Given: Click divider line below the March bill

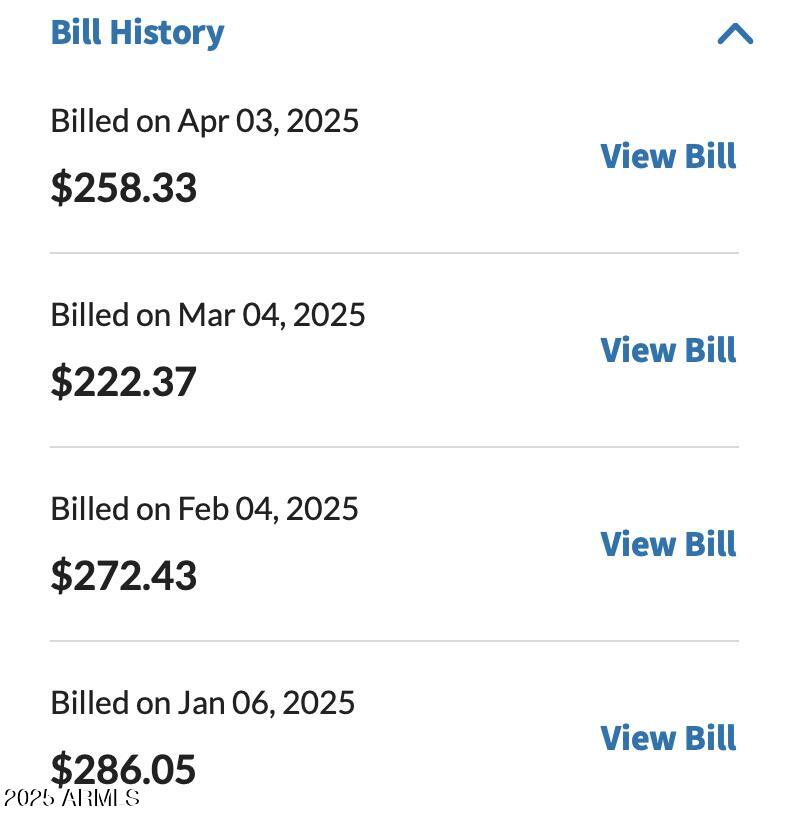Looking at the screenshot, I should pos(394,447).
